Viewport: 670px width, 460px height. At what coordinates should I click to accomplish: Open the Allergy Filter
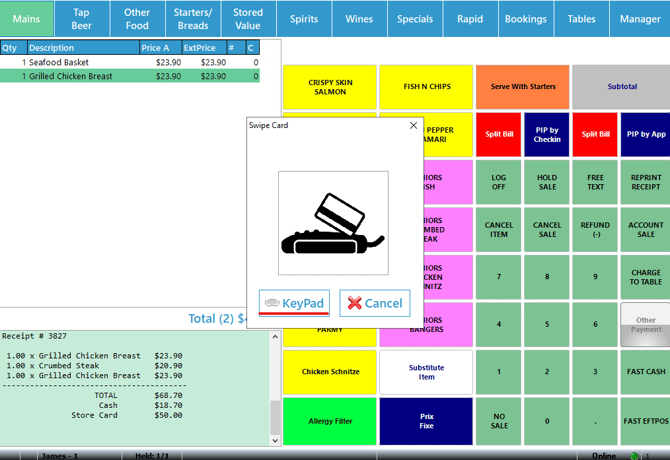[x=330, y=421]
